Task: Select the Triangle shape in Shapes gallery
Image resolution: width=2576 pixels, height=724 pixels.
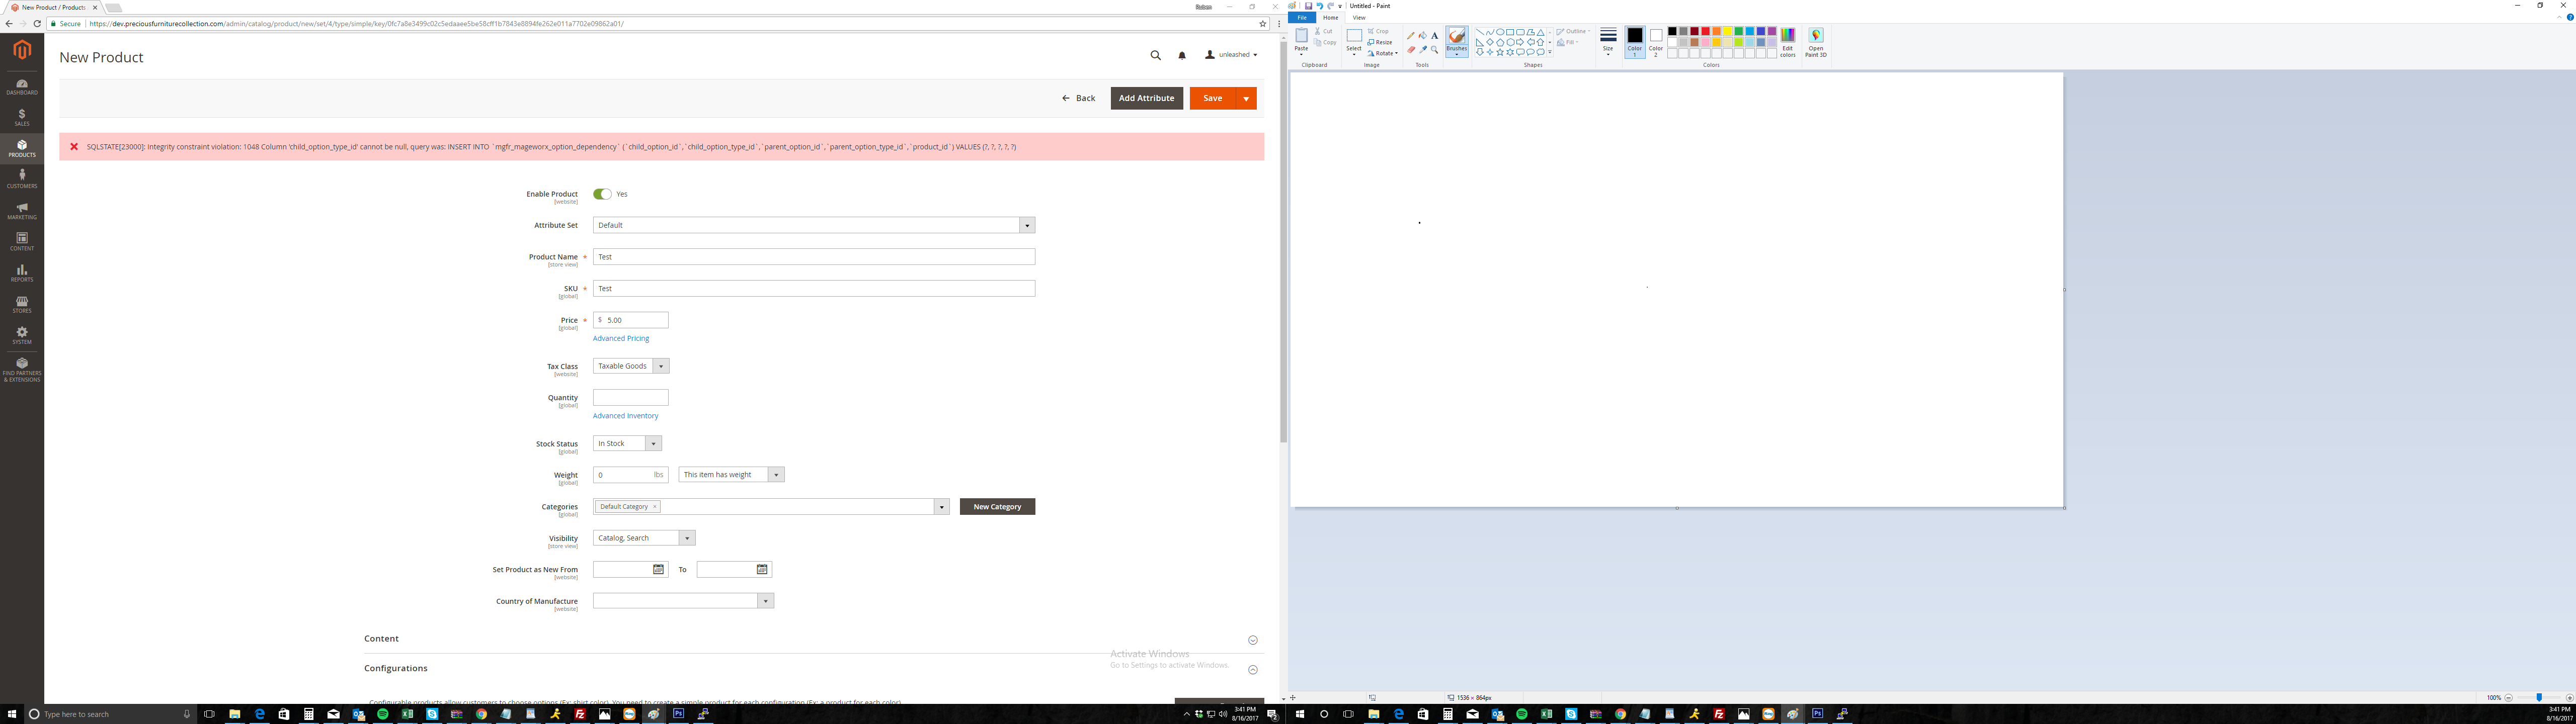Action: coord(1540,32)
